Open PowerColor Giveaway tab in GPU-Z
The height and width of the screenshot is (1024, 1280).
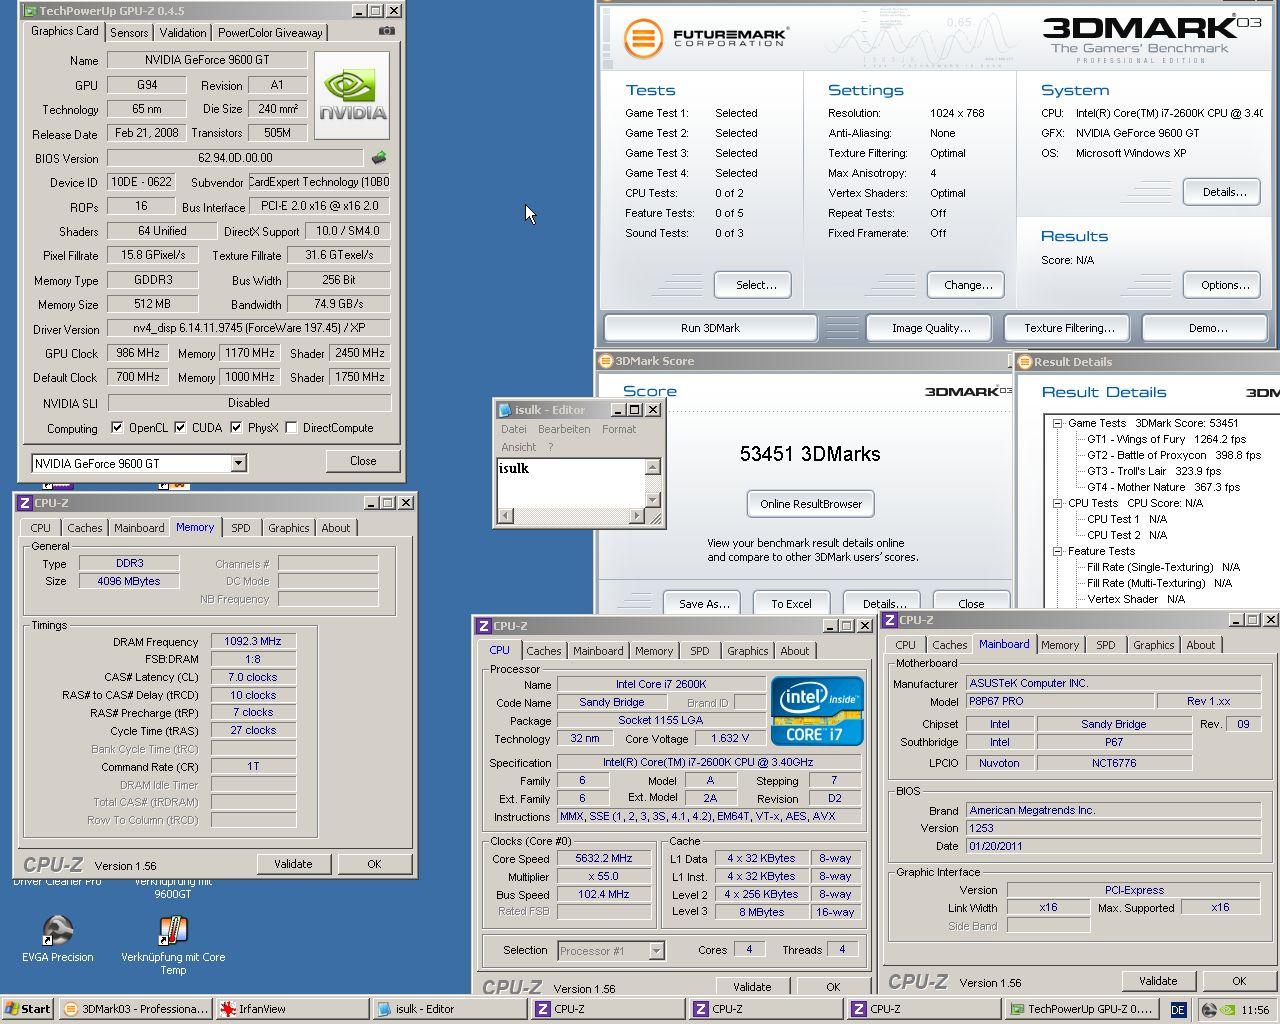click(x=270, y=33)
